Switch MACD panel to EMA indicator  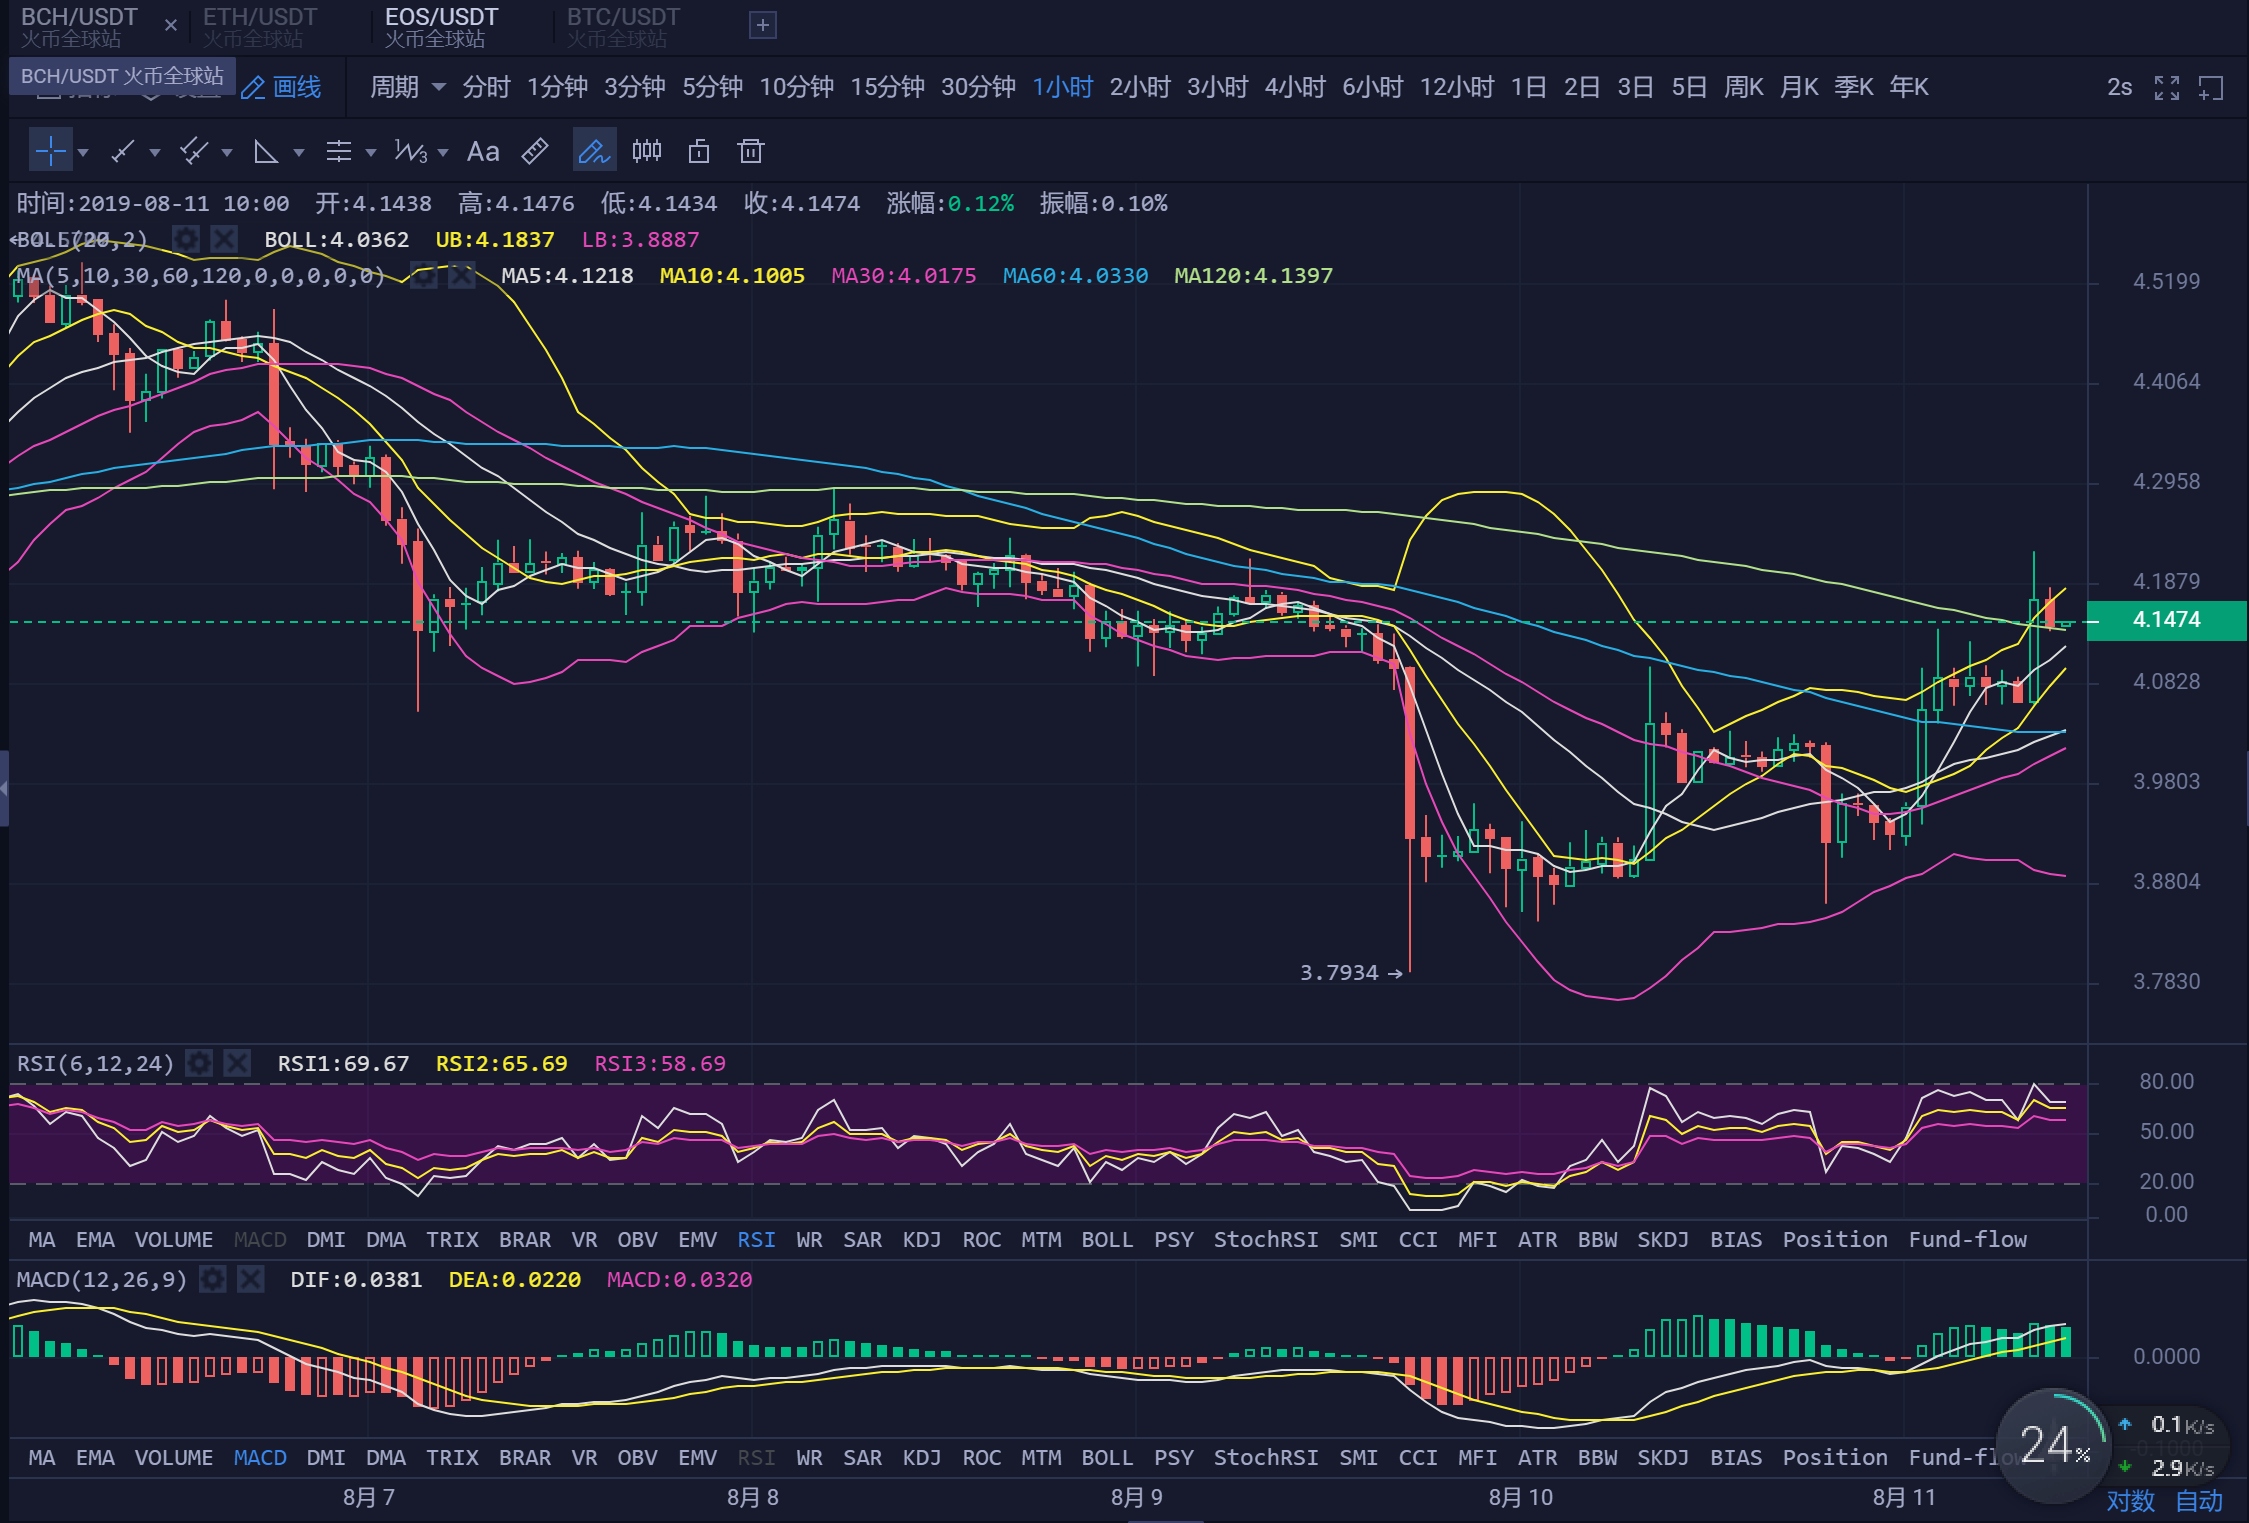click(95, 1457)
